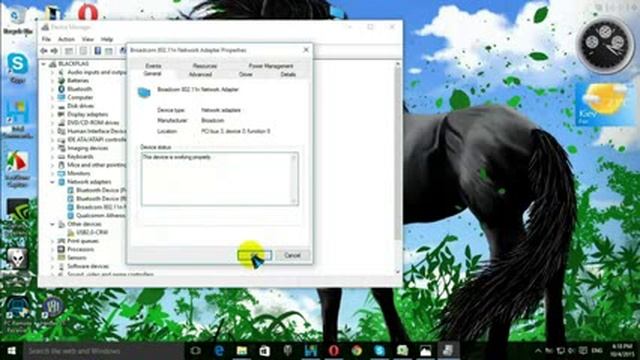Select the General tab
The image size is (640, 360).
pyautogui.click(x=153, y=74)
